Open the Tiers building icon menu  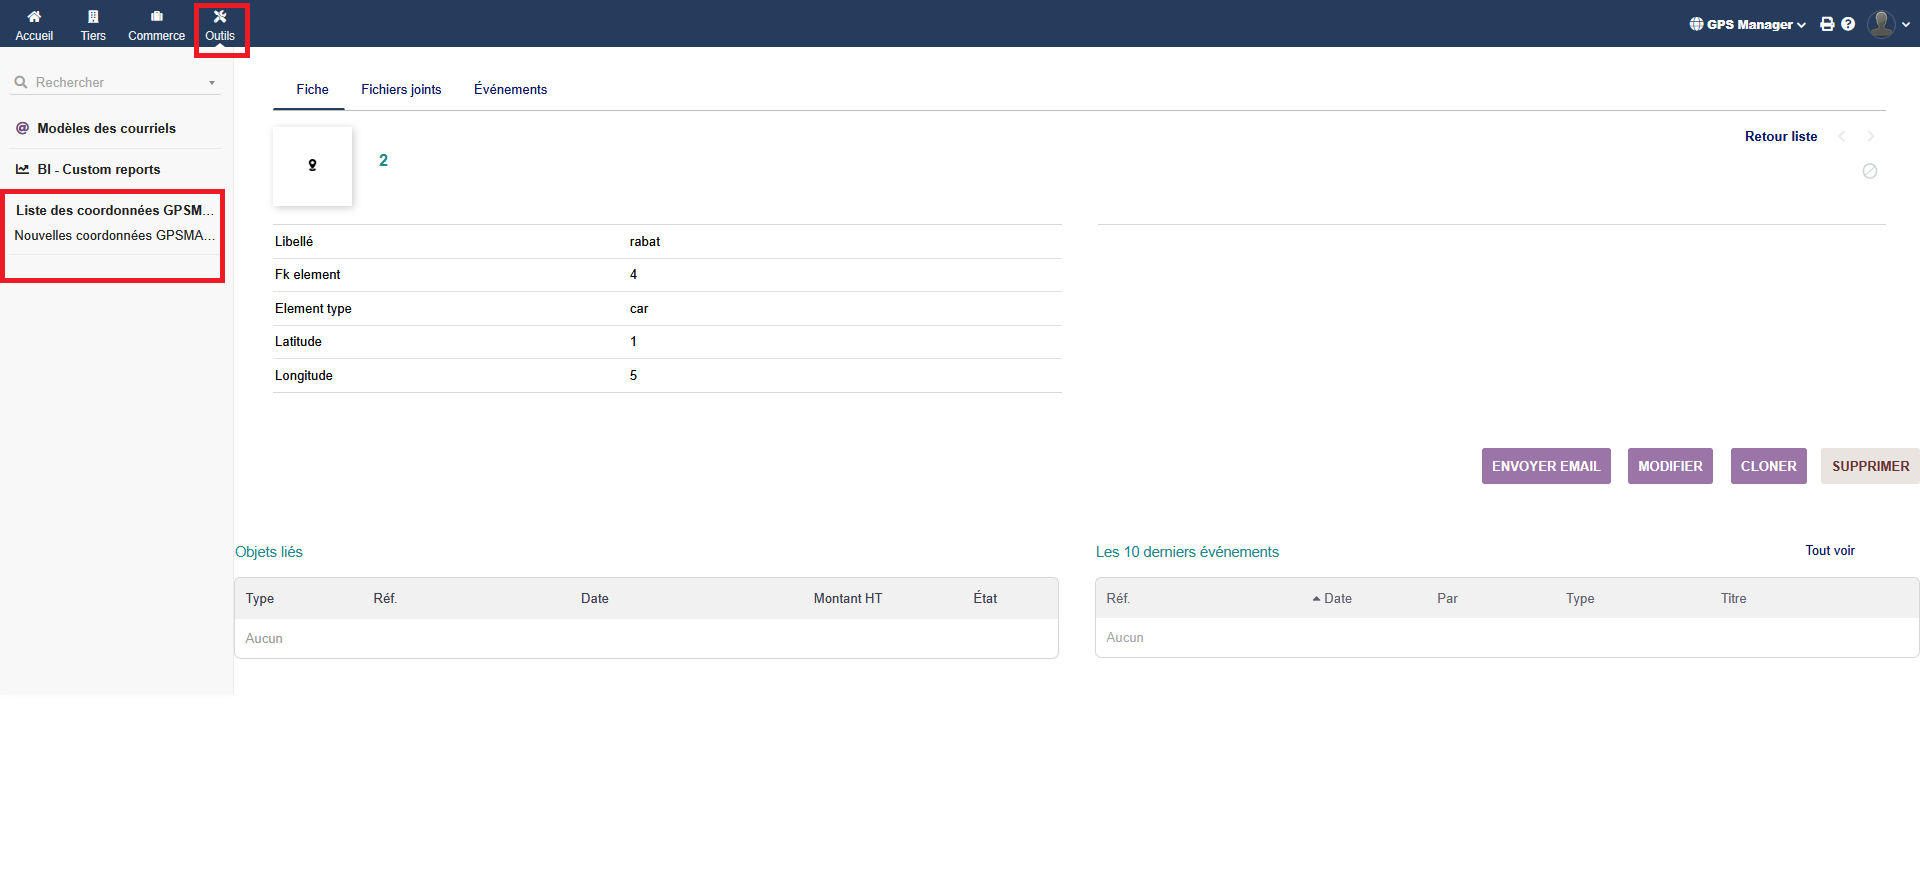tap(93, 17)
